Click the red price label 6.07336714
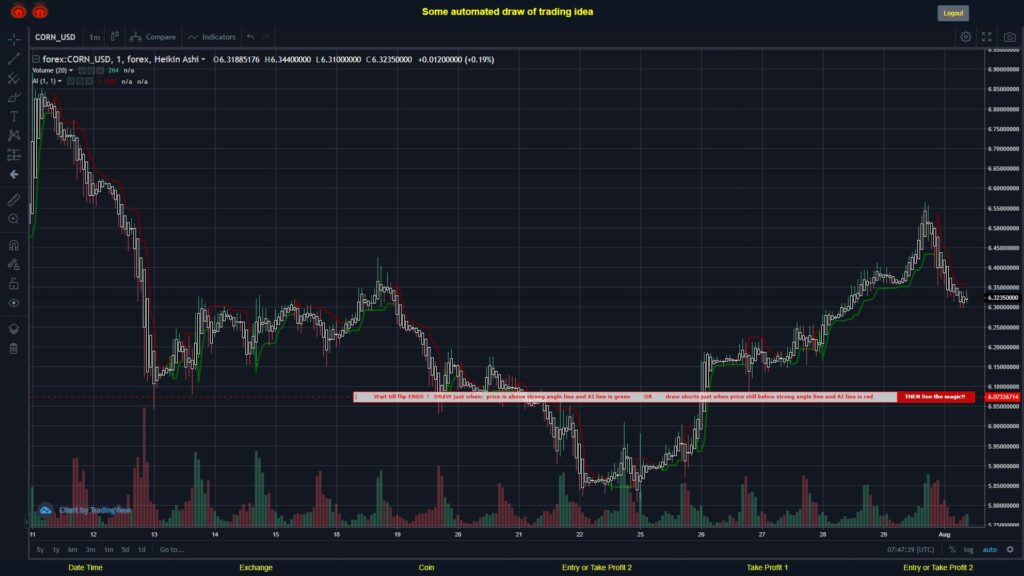The width and height of the screenshot is (1024, 576). (x=1002, y=396)
